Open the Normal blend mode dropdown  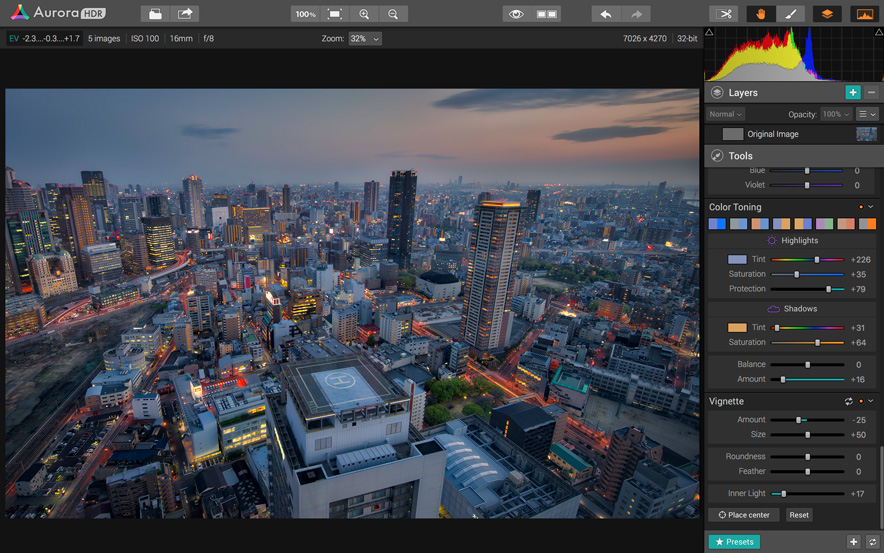[726, 114]
